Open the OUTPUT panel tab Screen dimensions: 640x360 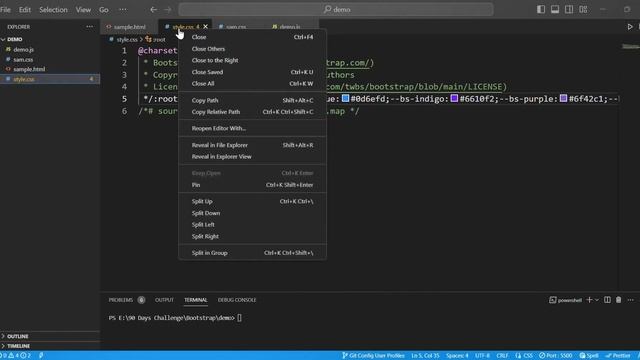point(164,300)
